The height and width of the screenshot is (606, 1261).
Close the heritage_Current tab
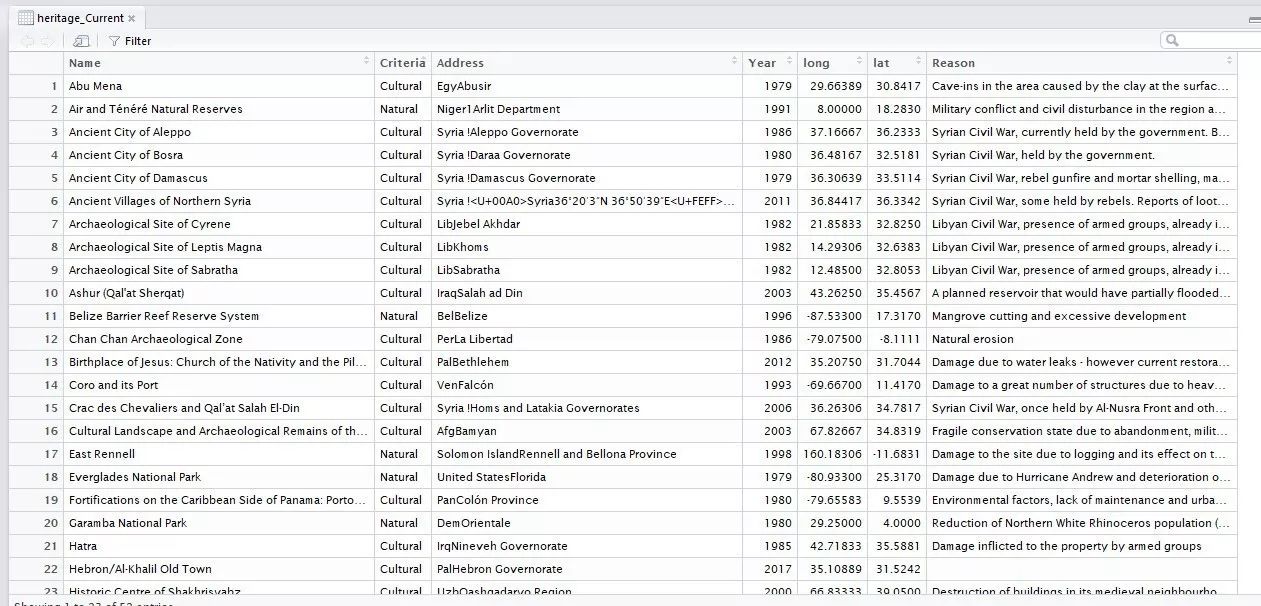click(132, 18)
